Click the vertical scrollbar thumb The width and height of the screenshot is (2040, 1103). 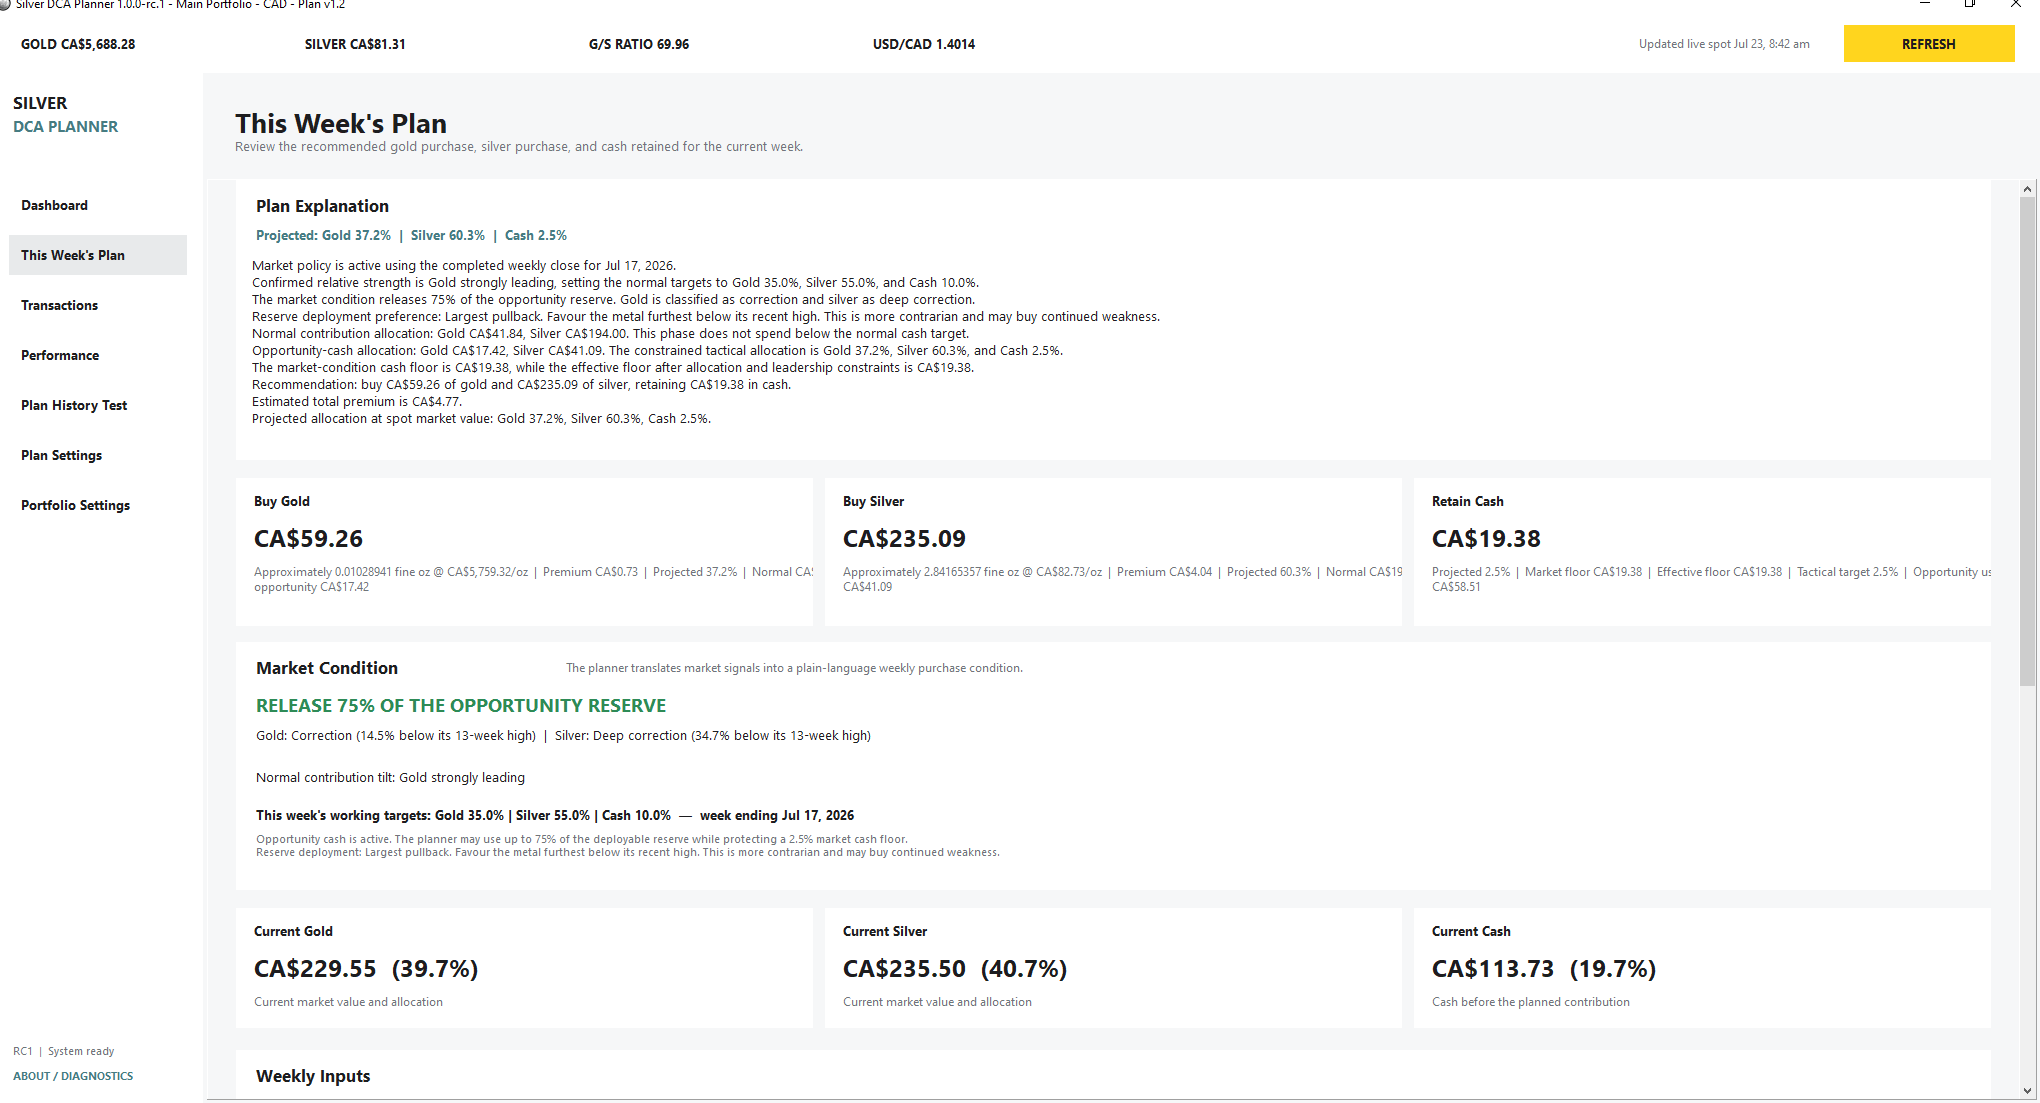[2027, 441]
